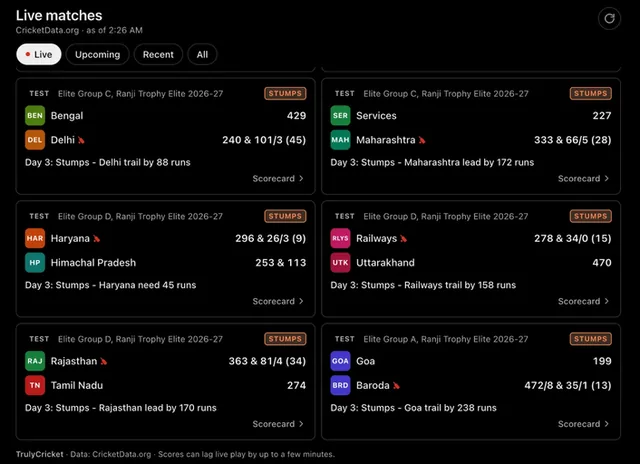Viewport: 640px width, 464px height.
Task: Click STUMPS badge on Bengal match
Action: click(285, 93)
